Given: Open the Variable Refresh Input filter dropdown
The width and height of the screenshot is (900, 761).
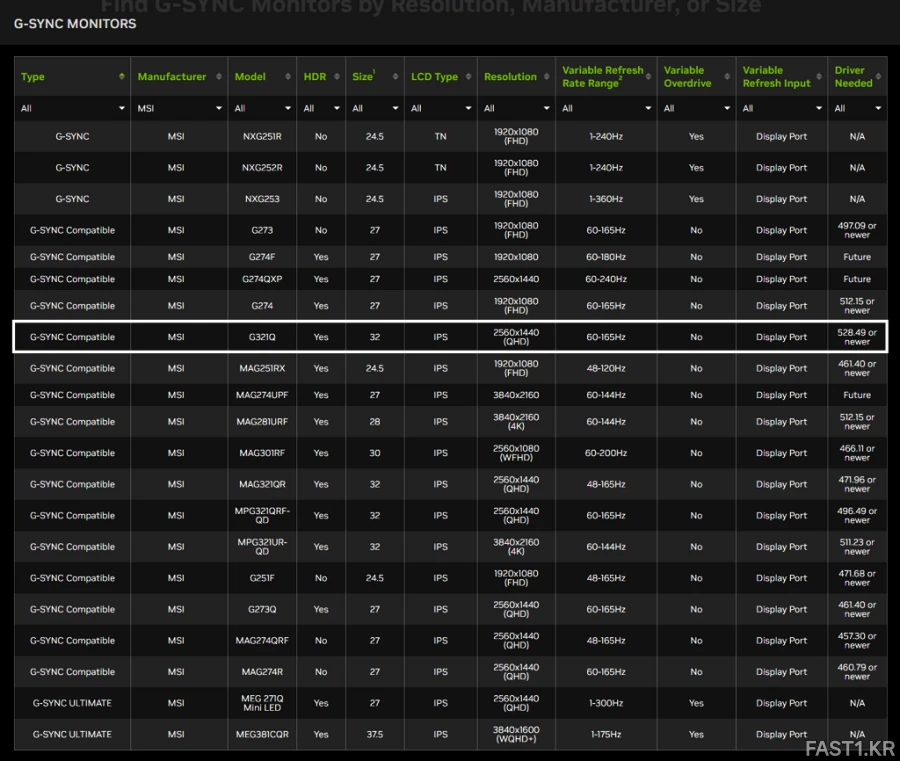Looking at the screenshot, I should [782, 108].
